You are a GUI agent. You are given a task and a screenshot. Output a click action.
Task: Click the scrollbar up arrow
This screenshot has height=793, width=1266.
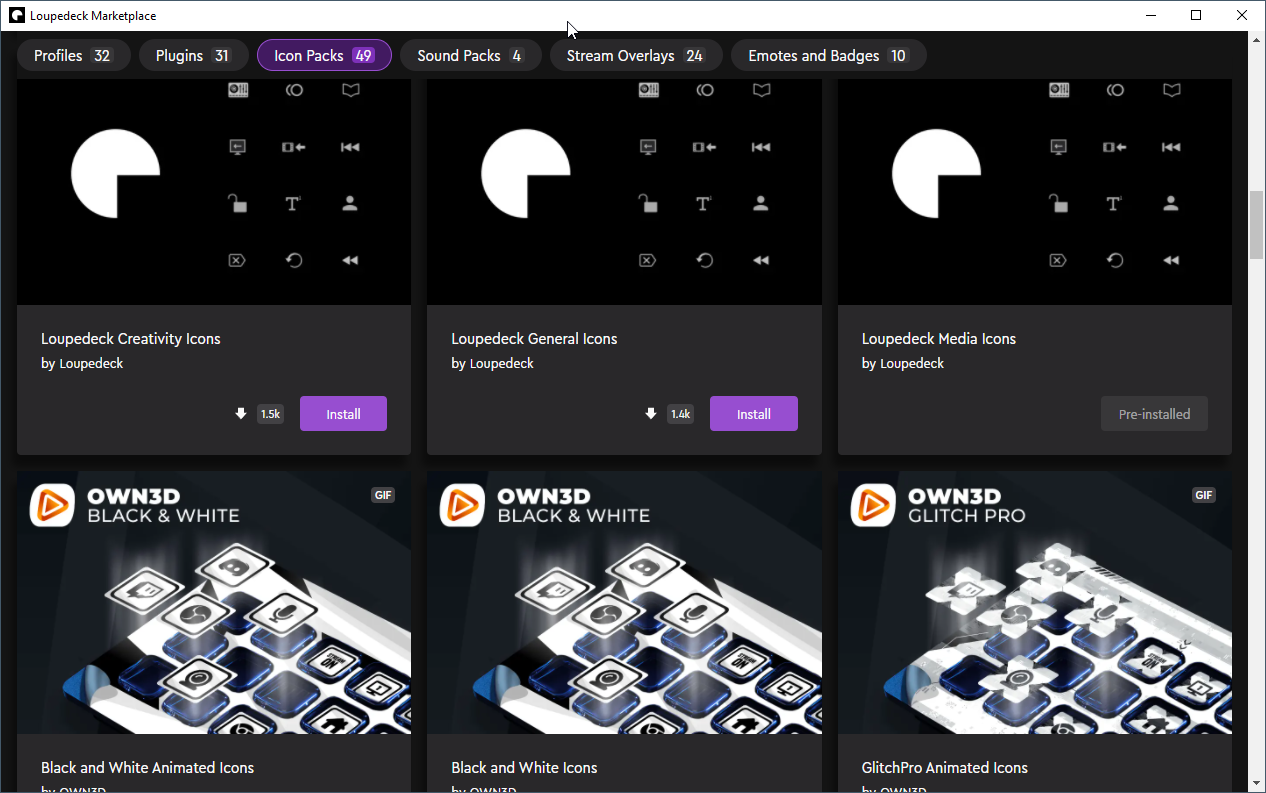coord(1257,40)
